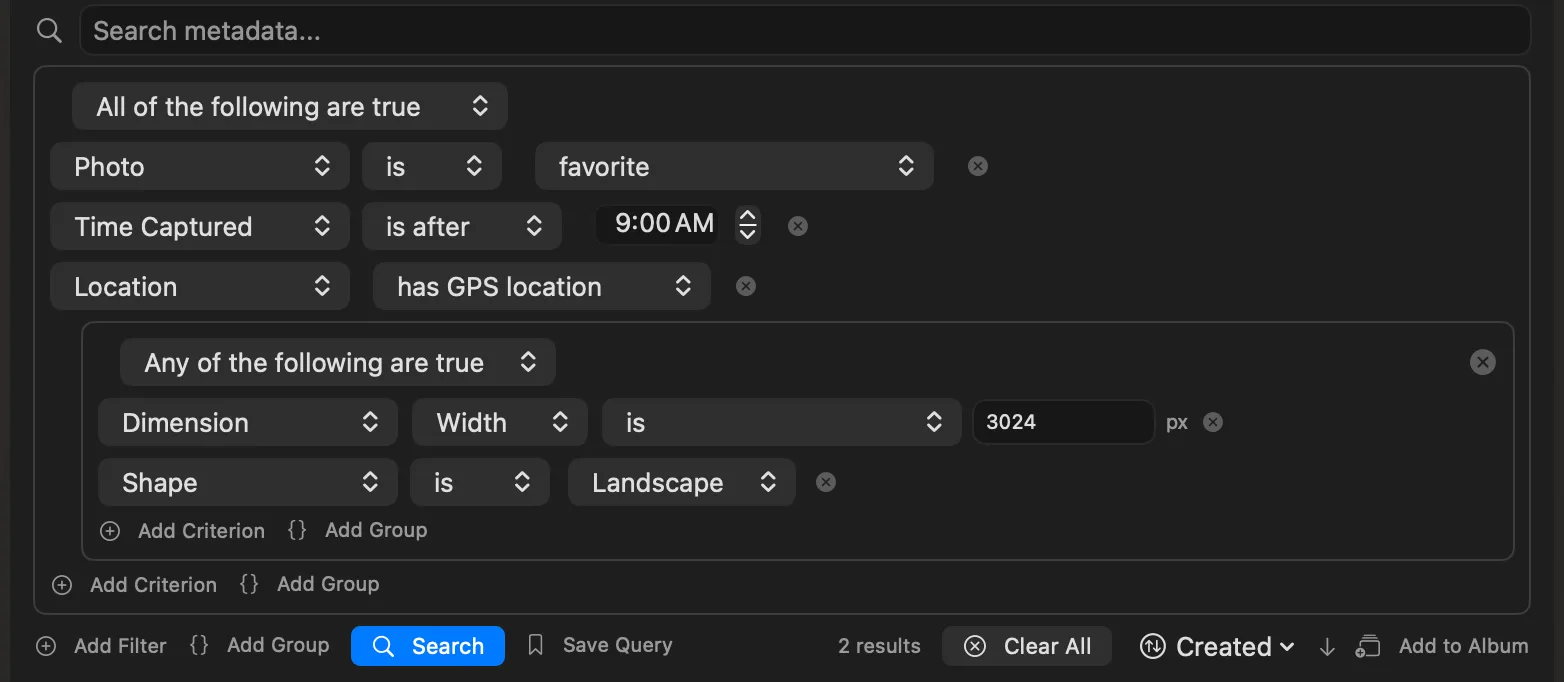Remove the Photo is favorite criterion
This screenshot has height=682, width=1564.
(978, 166)
